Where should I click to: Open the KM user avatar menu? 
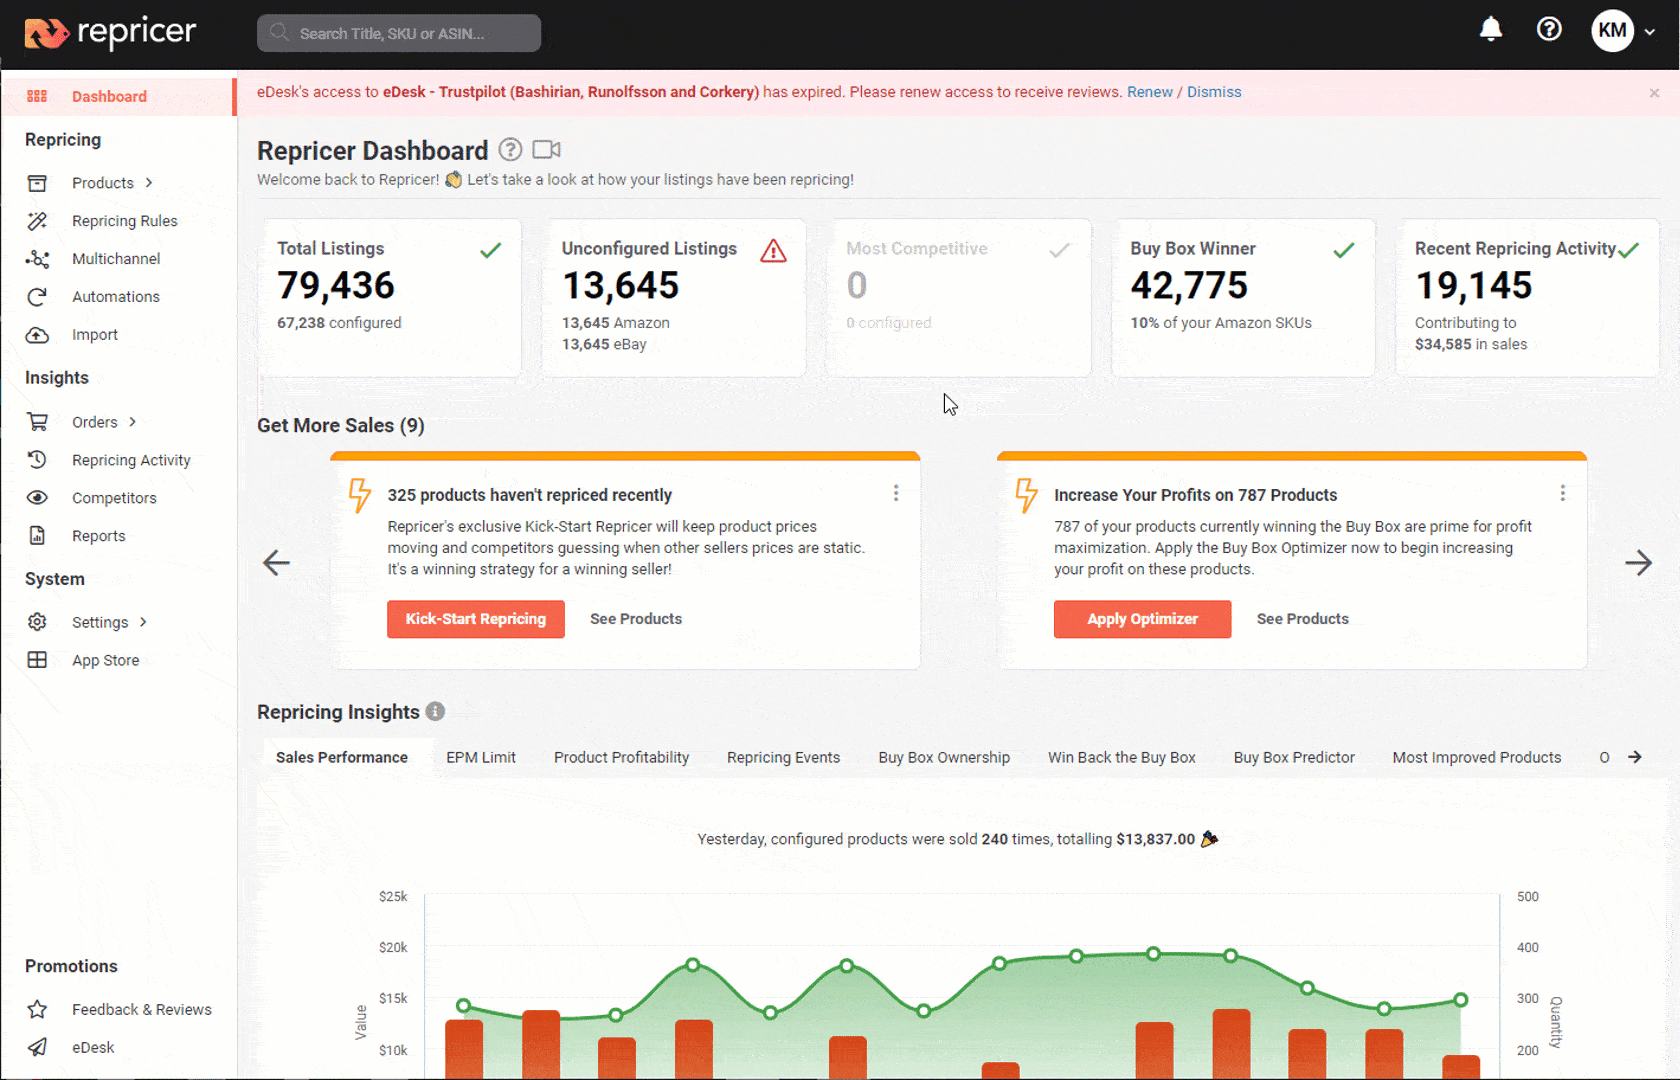click(x=1612, y=31)
